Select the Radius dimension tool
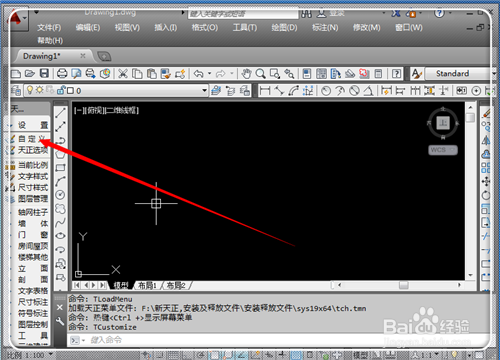 [326, 90]
